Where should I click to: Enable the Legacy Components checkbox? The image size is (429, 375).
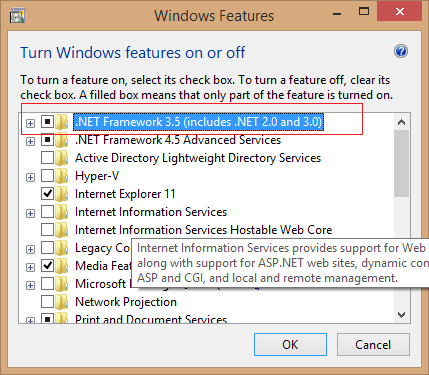click(x=47, y=248)
